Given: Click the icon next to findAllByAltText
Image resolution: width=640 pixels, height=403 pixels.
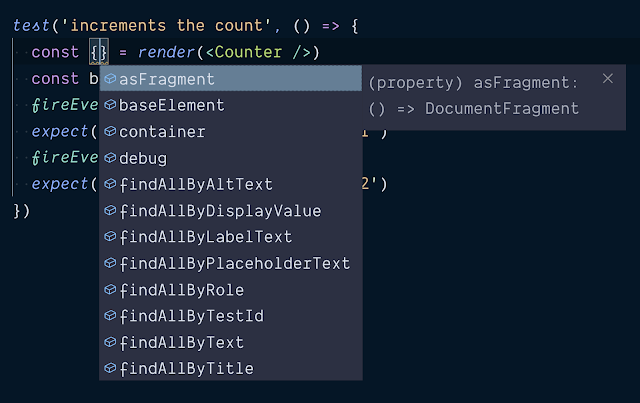Looking at the screenshot, I should (110, 184).
